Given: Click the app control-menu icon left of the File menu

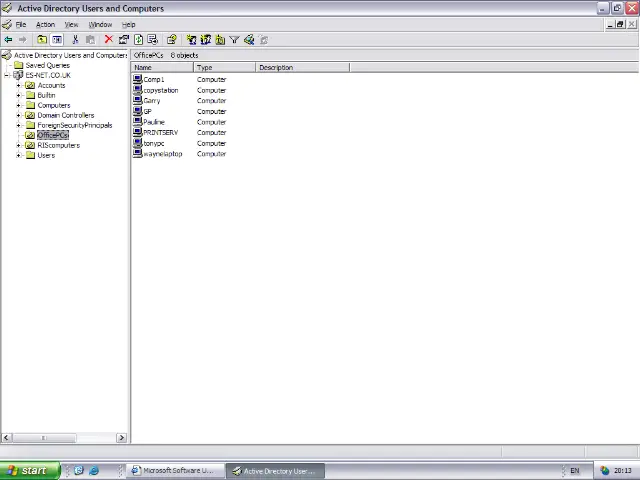Looking at the screenshot, I should [7, 24].
